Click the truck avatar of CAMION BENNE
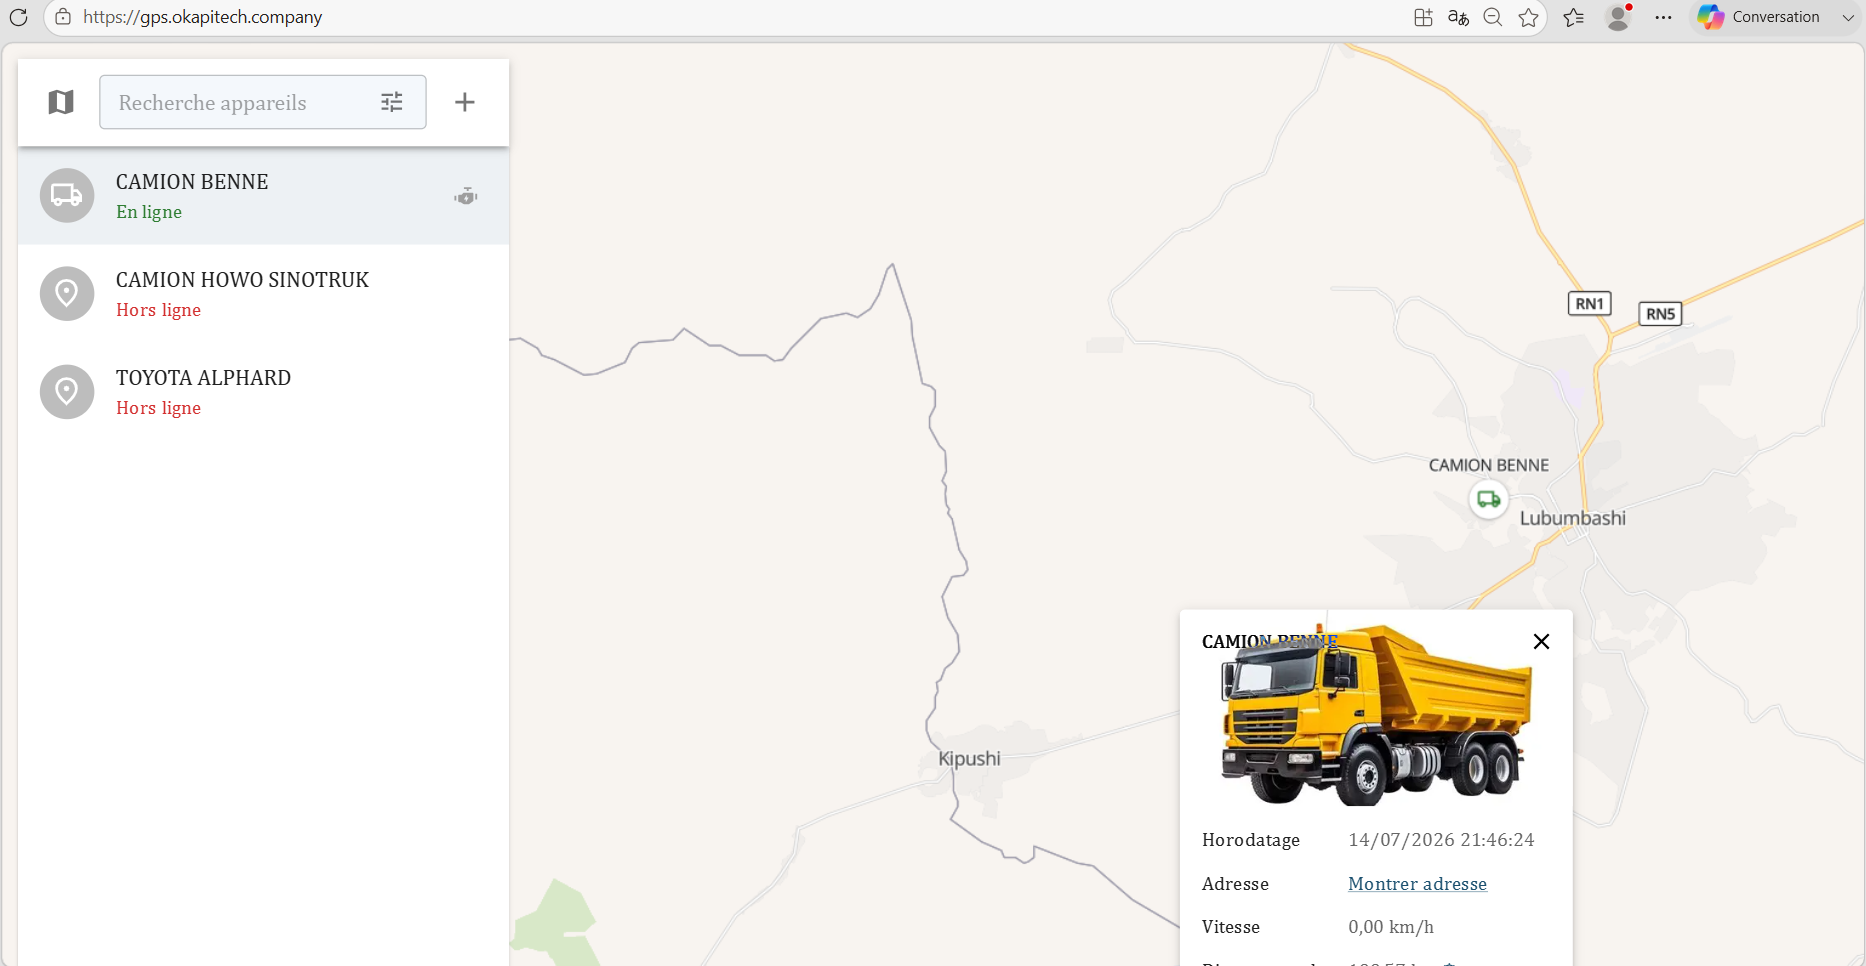The width and height of the screenshot is (1866, 966). [x=67, y=195]
